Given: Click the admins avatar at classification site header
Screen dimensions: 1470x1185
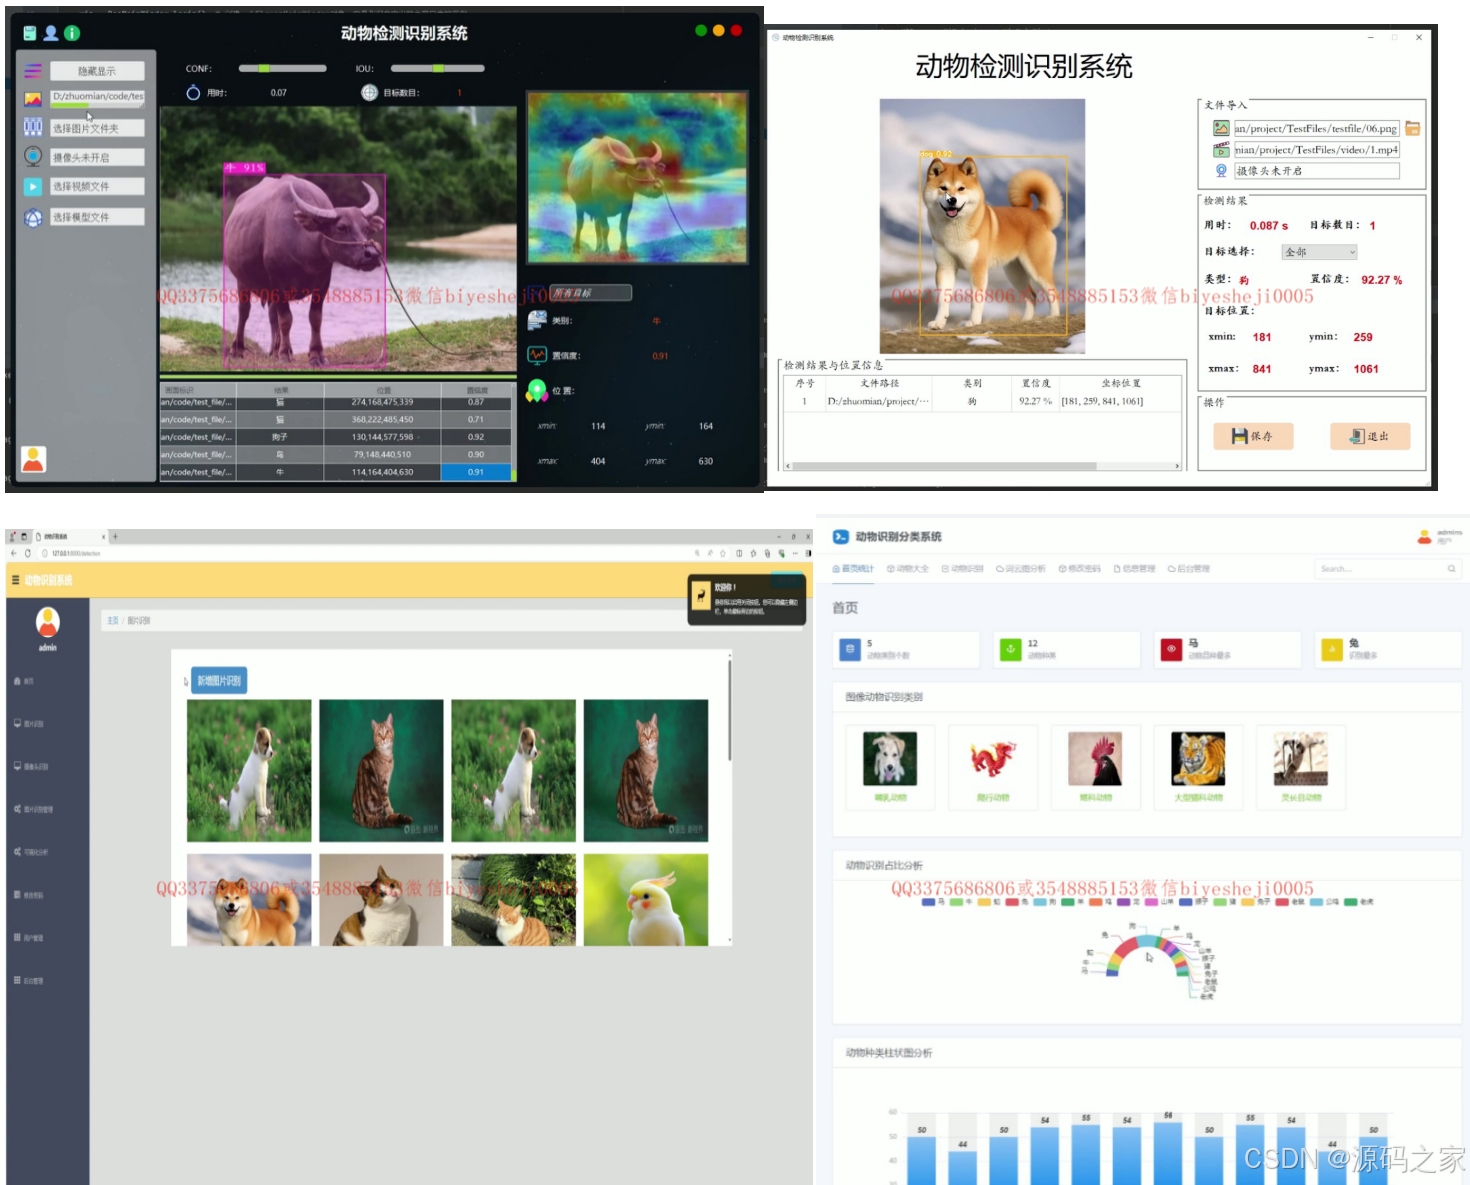Looking at the screenshot, I should [1424, 537].
